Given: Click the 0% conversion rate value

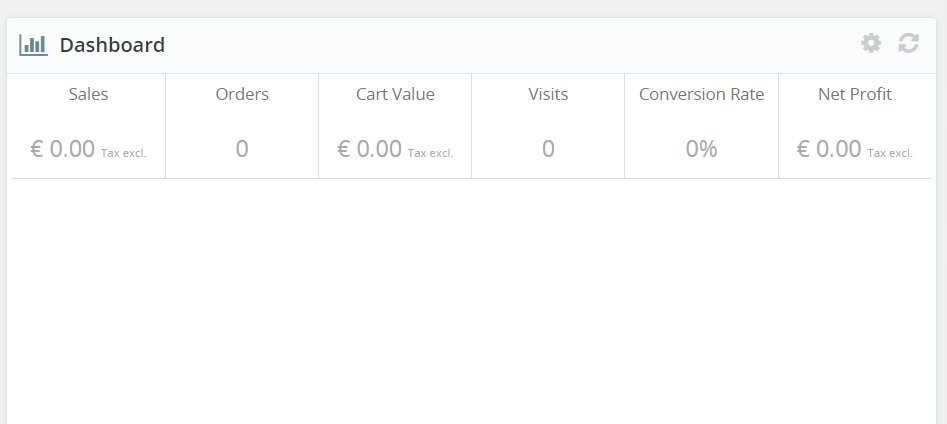Looking at the screenshot, I should [701, 149].
